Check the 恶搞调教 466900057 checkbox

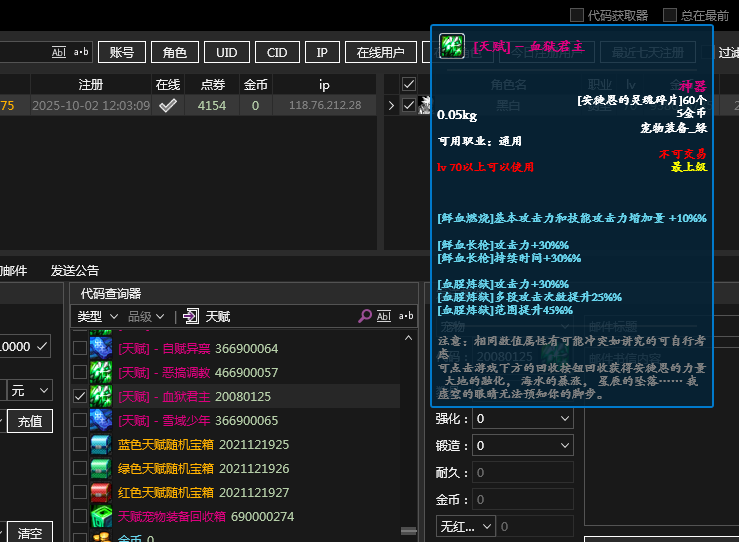tap(80, 372)
